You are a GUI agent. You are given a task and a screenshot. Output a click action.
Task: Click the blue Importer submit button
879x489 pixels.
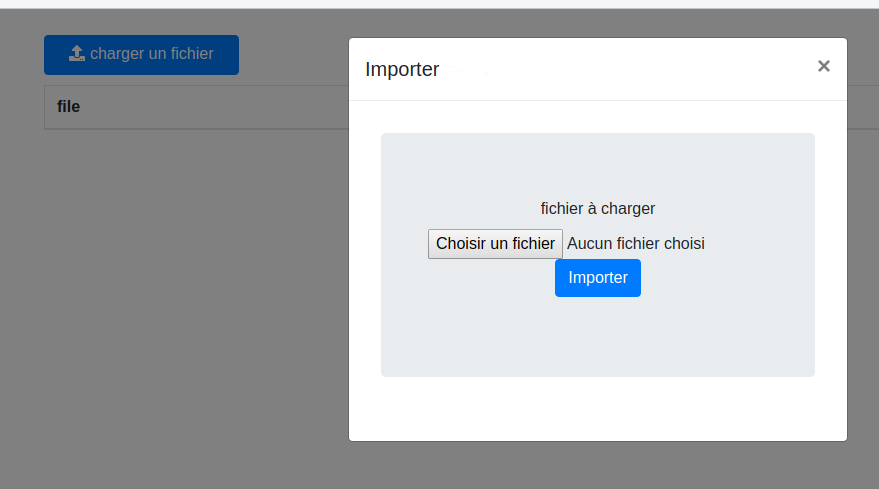[597, 278]
